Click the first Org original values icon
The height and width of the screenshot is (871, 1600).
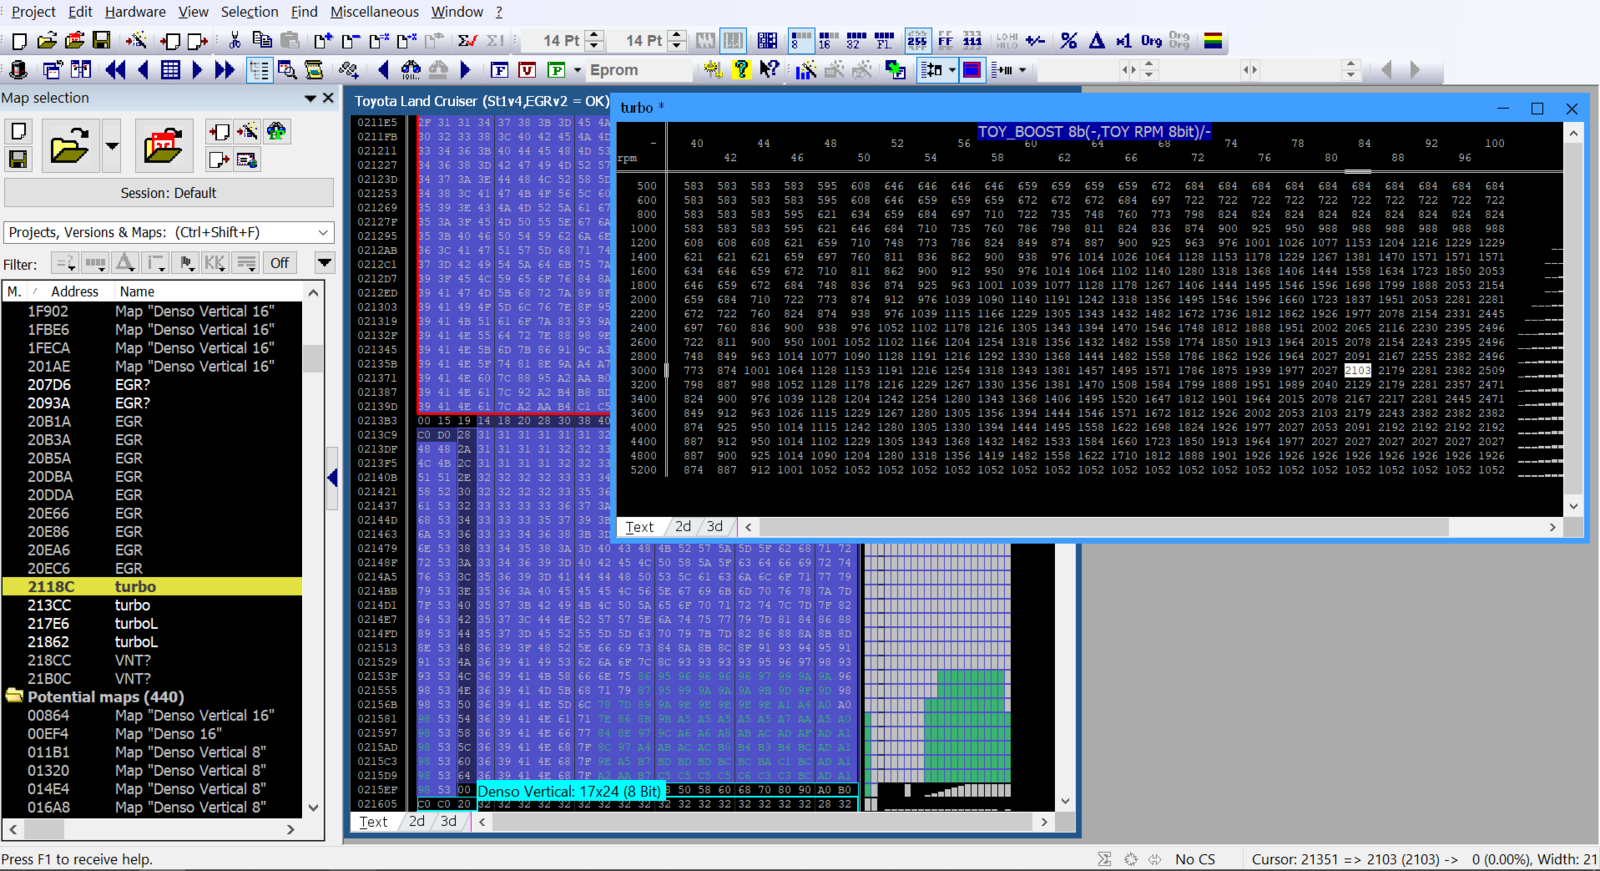click(1152, 41)
